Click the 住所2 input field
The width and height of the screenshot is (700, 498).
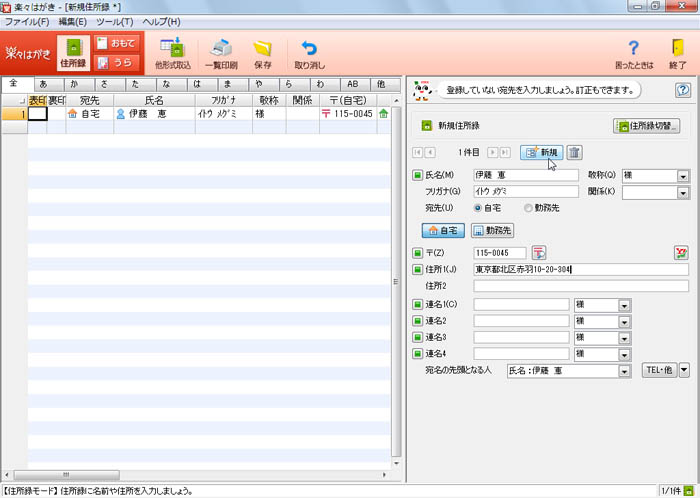[x=581, y=286]
